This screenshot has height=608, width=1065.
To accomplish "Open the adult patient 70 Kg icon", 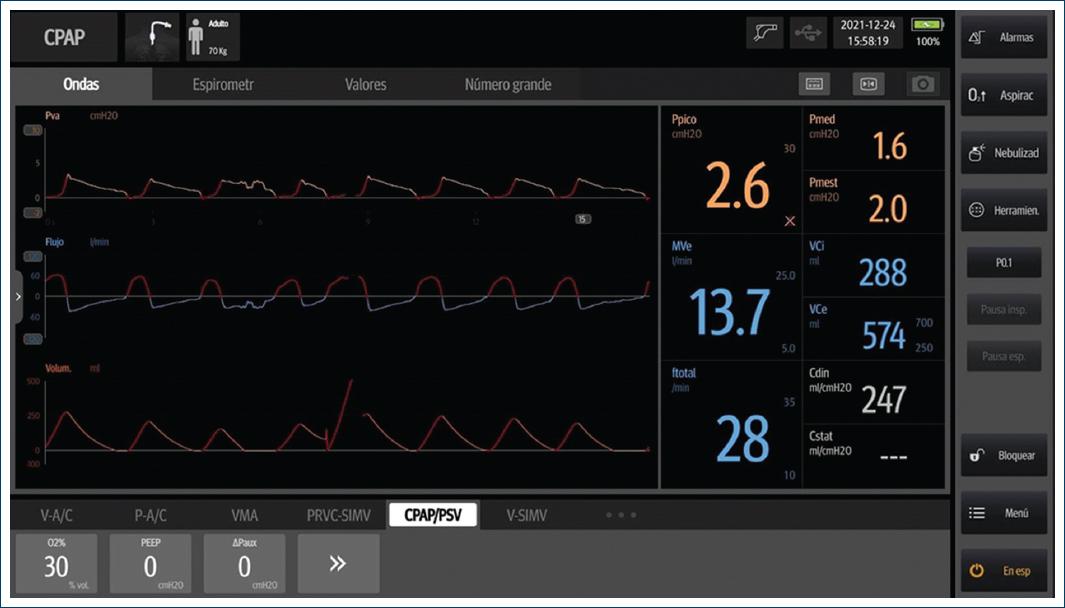I will (x=210, y=38).
